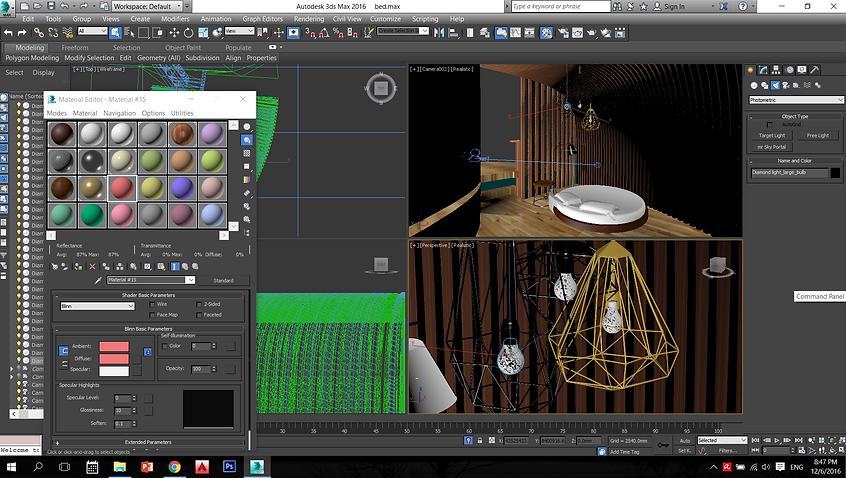846x478 pixels.
Task: Toggle the AutoGrid checkbox
Action: click(770, 125)
